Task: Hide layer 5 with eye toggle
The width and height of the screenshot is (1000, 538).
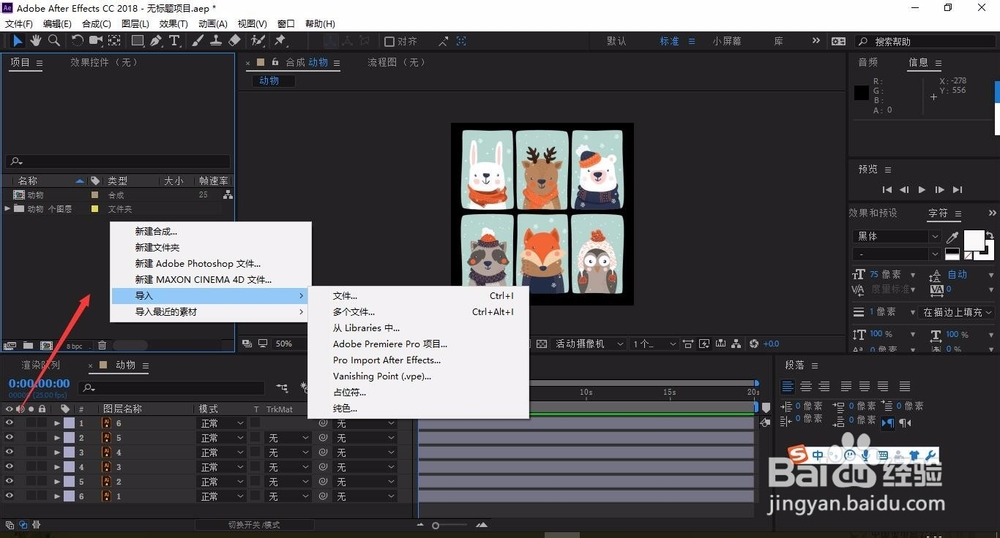Action: 9,481
